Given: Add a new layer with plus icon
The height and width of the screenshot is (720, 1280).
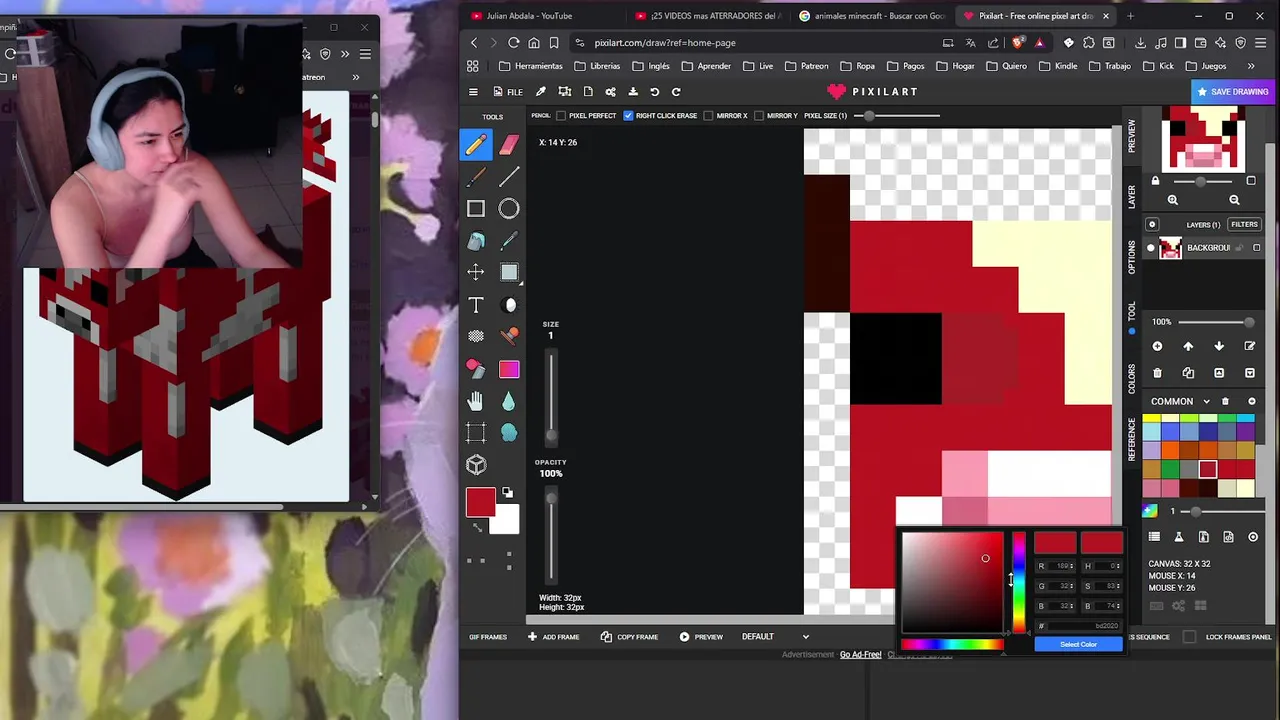Looking at the screenshot, I should coord(1157,346).
